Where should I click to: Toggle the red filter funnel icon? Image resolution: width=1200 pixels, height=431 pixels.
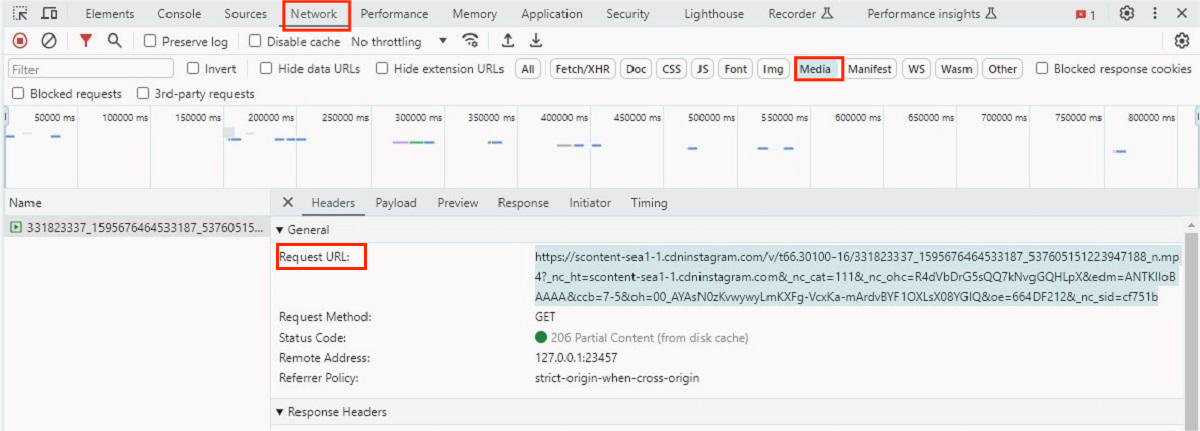[86, 41]
